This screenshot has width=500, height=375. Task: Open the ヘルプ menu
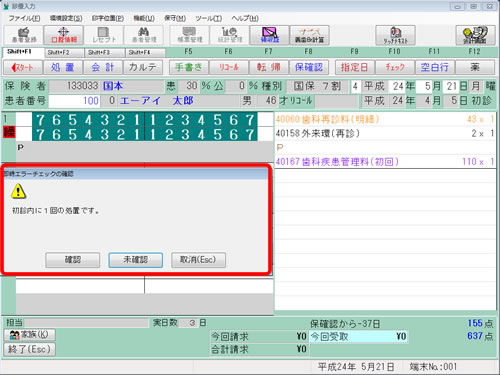tap(245, 18)
